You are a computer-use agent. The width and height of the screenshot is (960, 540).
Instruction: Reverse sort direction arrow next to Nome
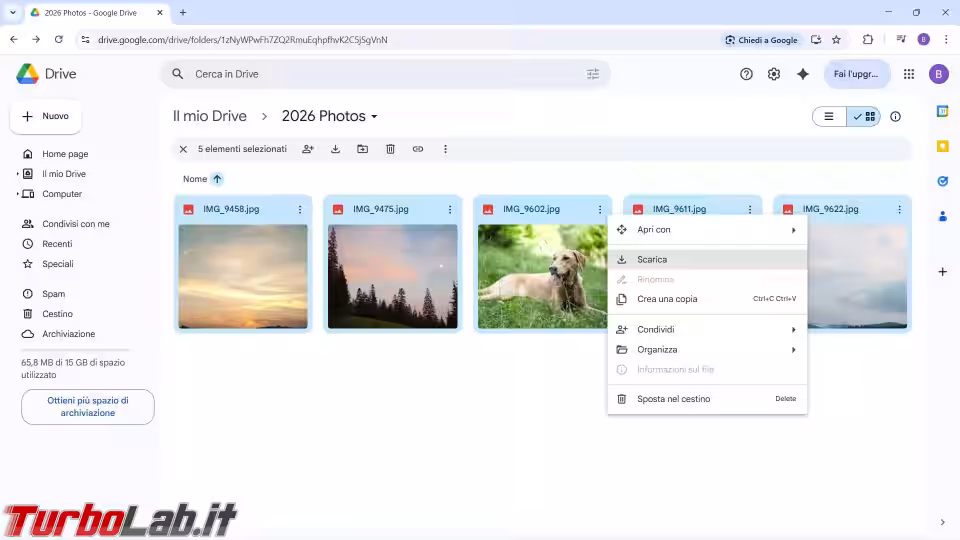tap(217, 179)
